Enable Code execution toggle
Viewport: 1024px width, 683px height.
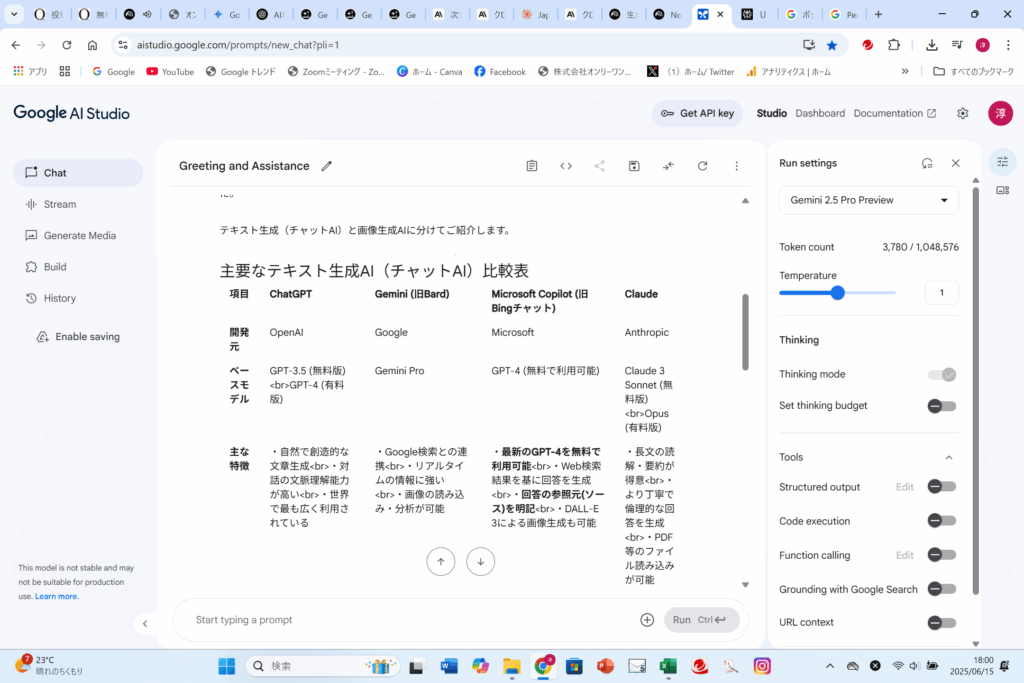tap(942, 520)
